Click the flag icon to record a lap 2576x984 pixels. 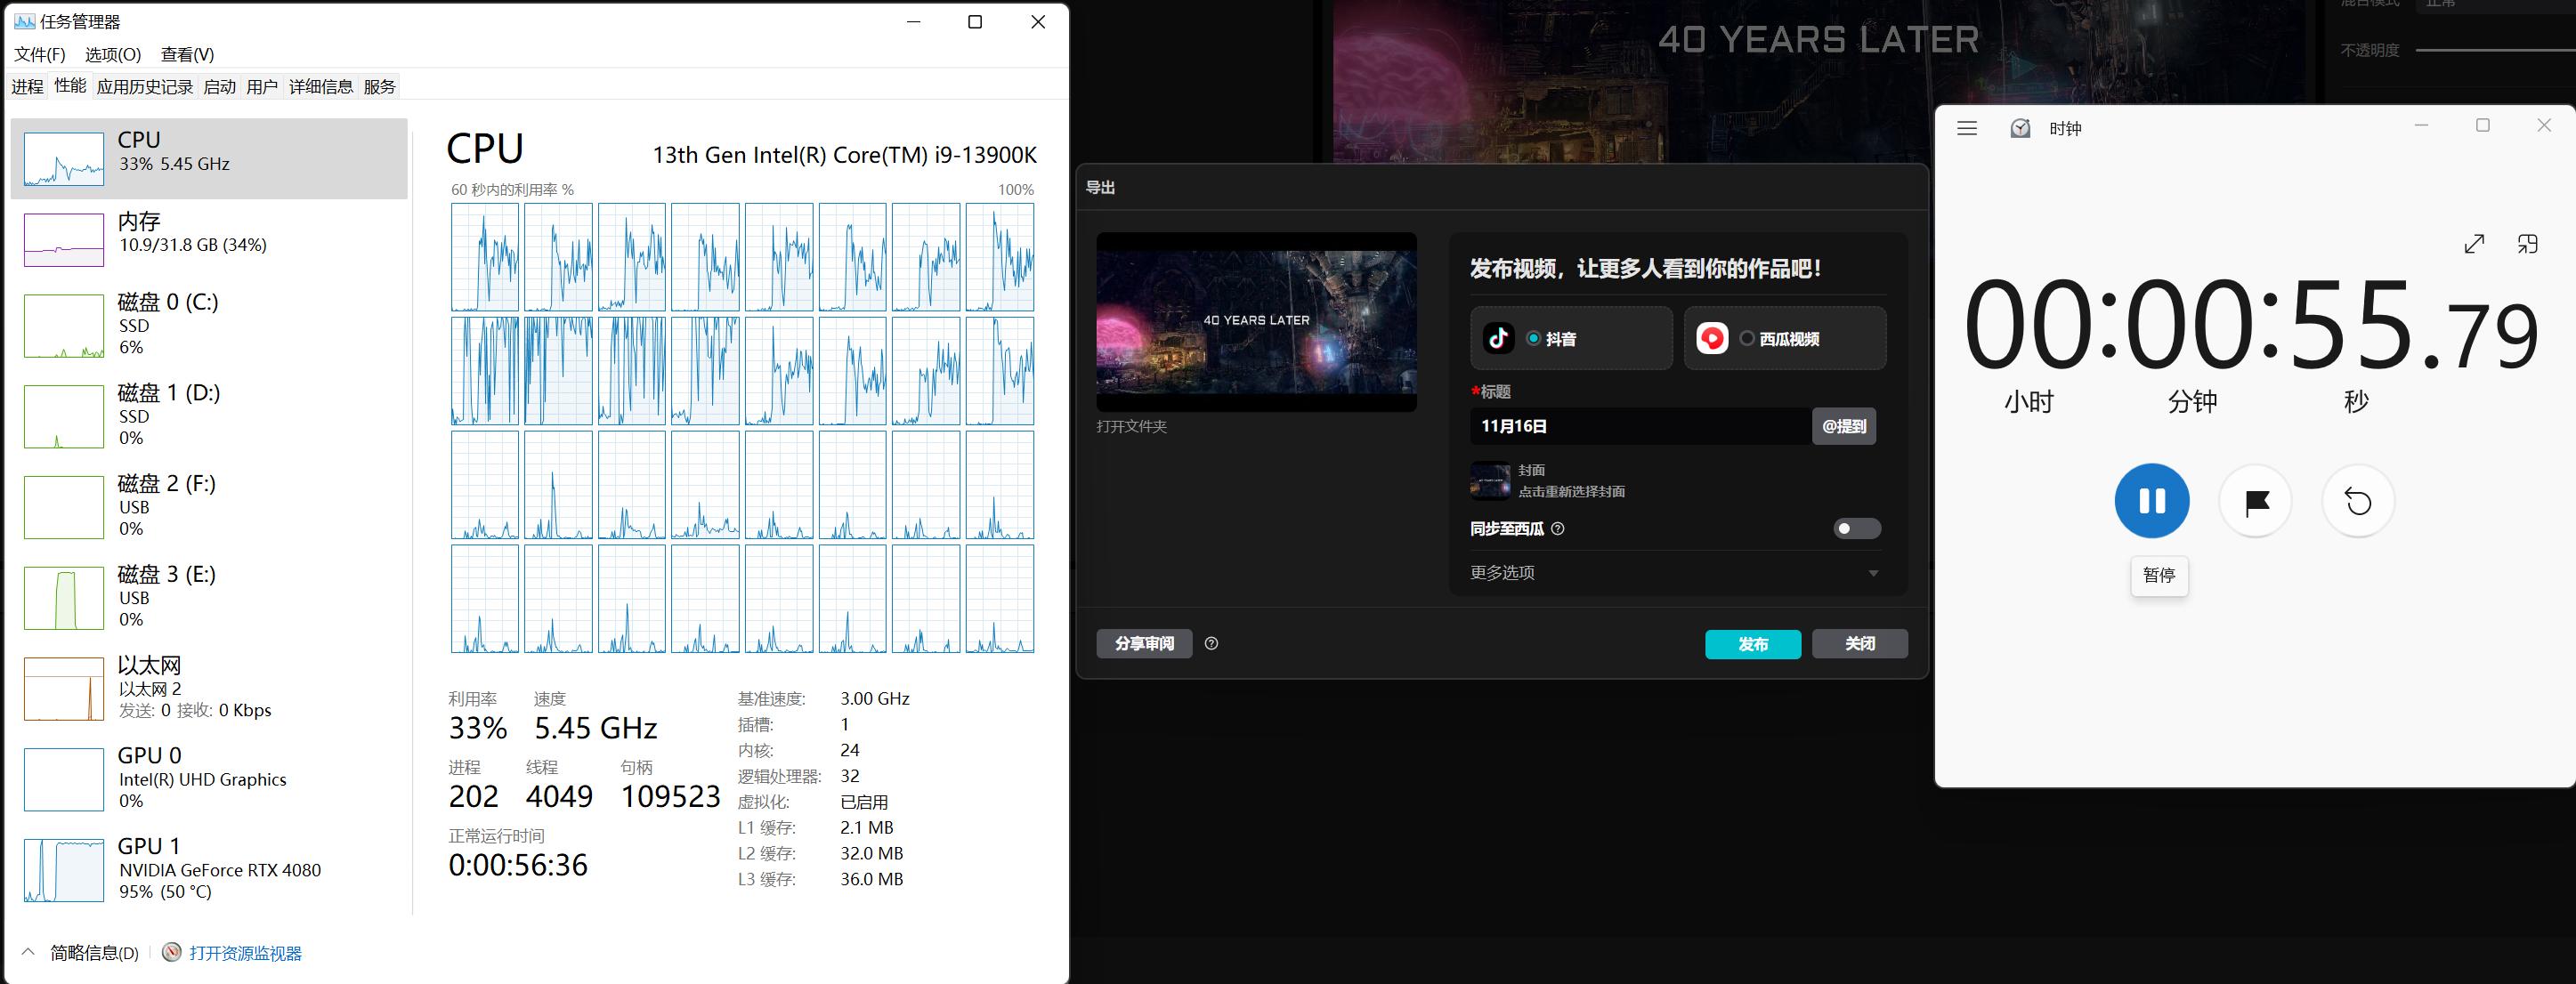point(2255,501)
